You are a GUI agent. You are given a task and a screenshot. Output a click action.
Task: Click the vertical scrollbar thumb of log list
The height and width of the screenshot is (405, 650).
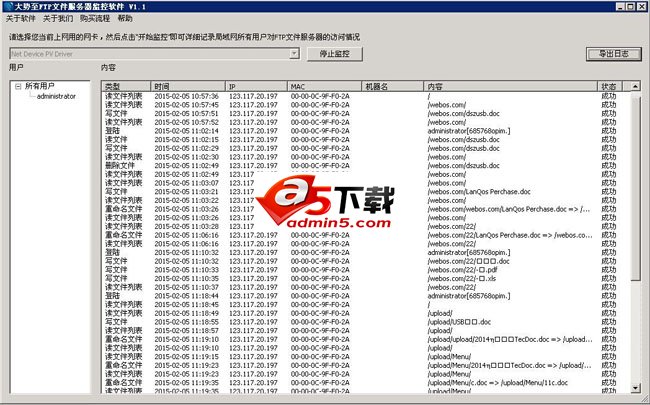point(635,187)
